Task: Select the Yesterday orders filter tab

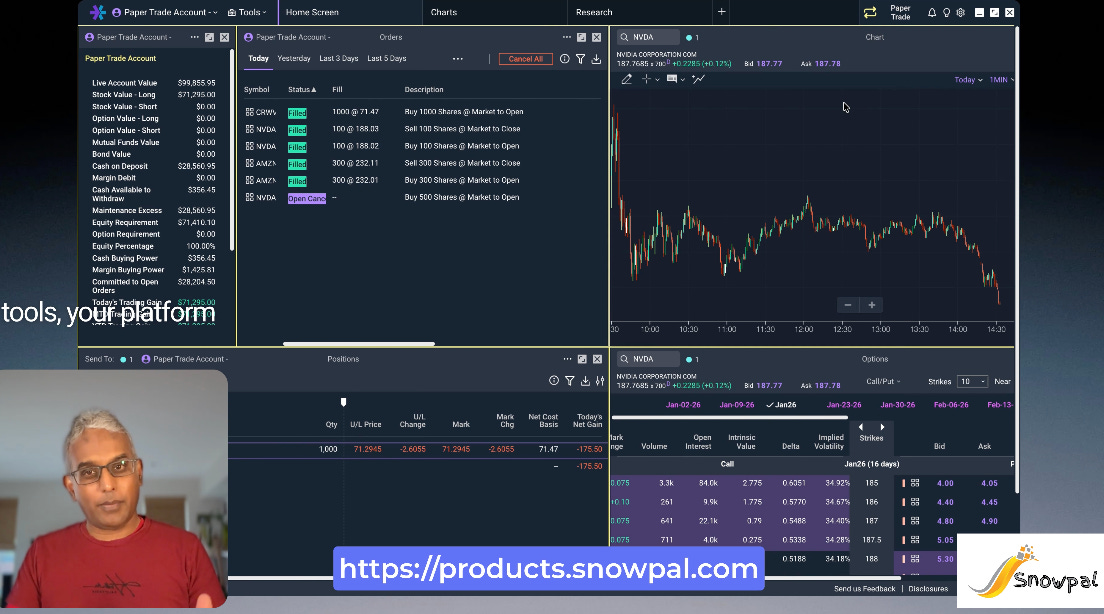Action: [x=294, y=58]
